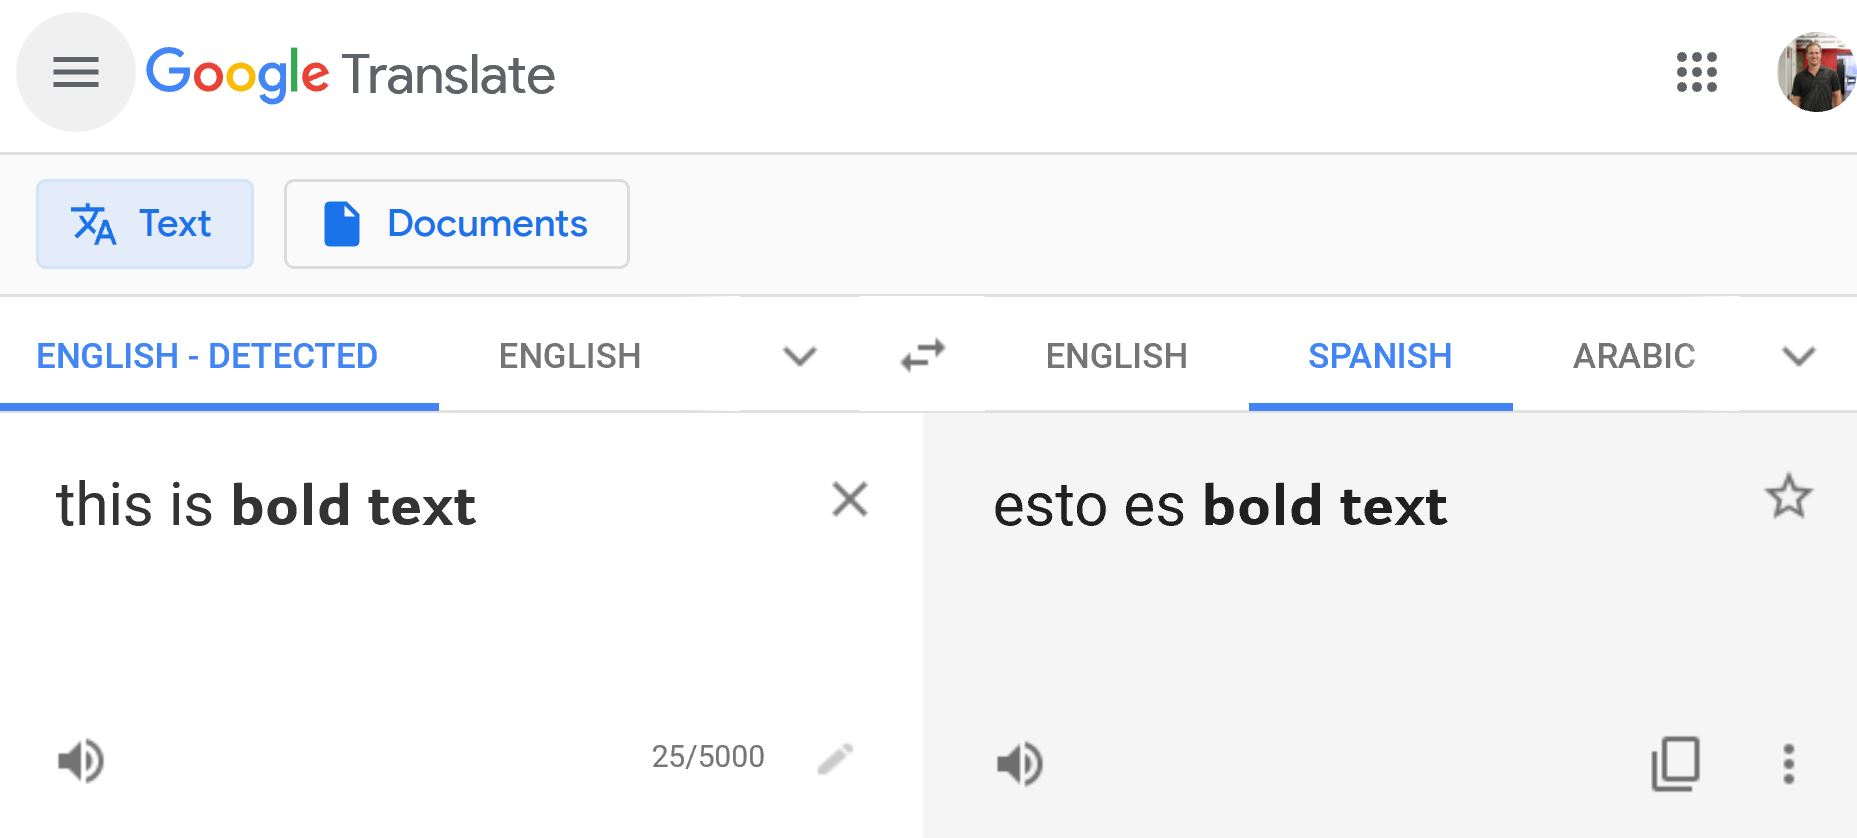Choose English as target language
This screenshot has width=1857, height=838.
[1116, 356]
